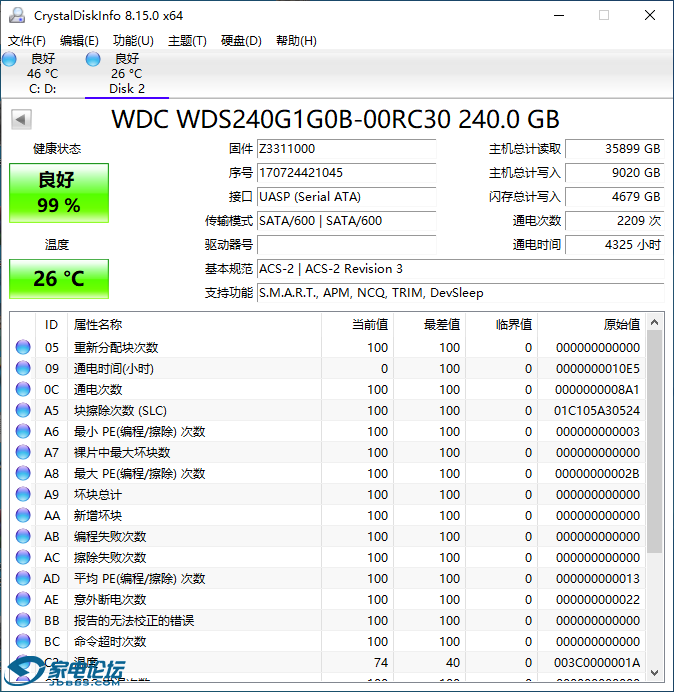674x692 pixels.
Task: Click status icon of row A9 坏块总计
Action: pyautogui.click(x=23, y=494)
